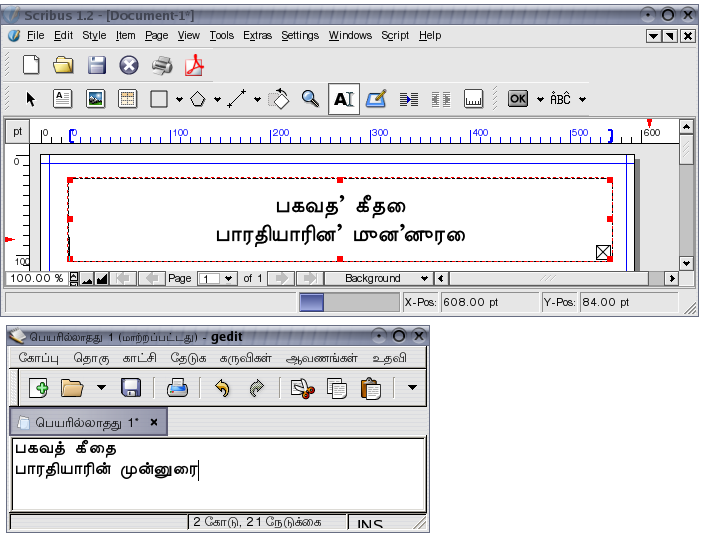
Task: Pick the Insert Table tool
Action: [127, 99]
